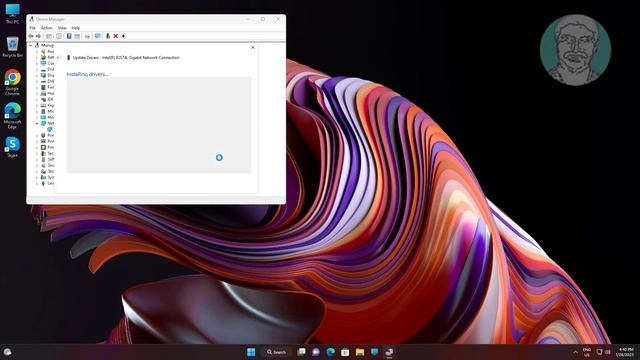Select the IDE controllers category icon
640x360 pixels.
tap(43, 99)
